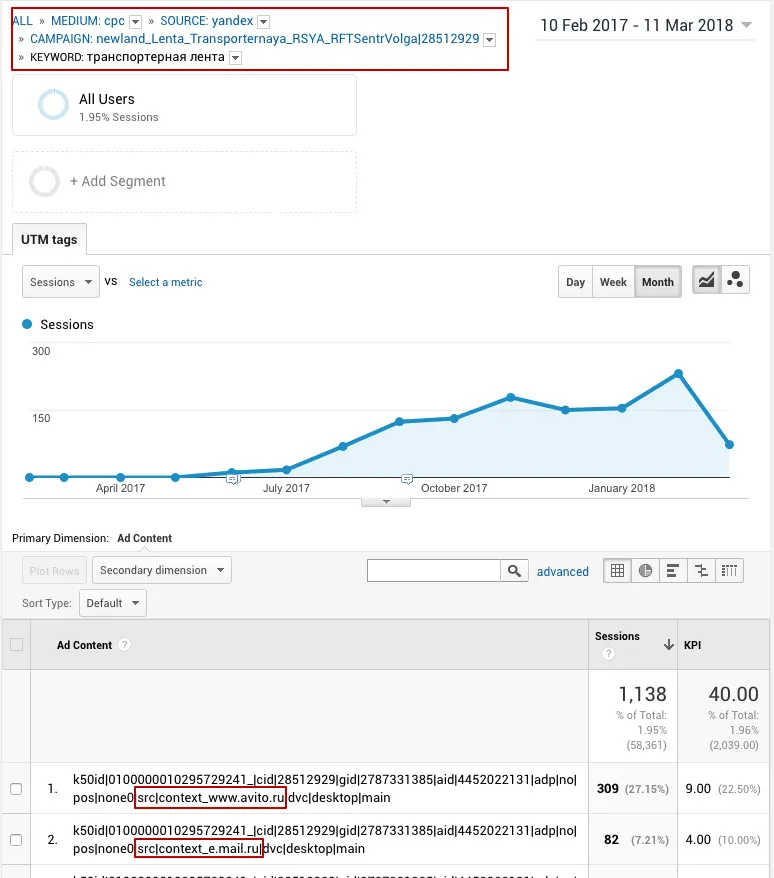Click the ALL breadcrumb link
This screenshot has height=878, width=774.
pos(22,21)
